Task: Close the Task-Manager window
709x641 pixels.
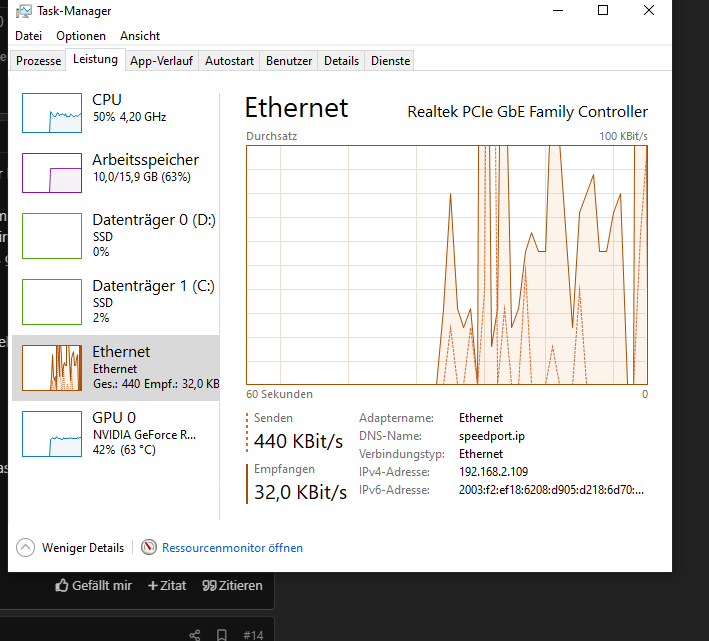Action: (x=649, y=10)
